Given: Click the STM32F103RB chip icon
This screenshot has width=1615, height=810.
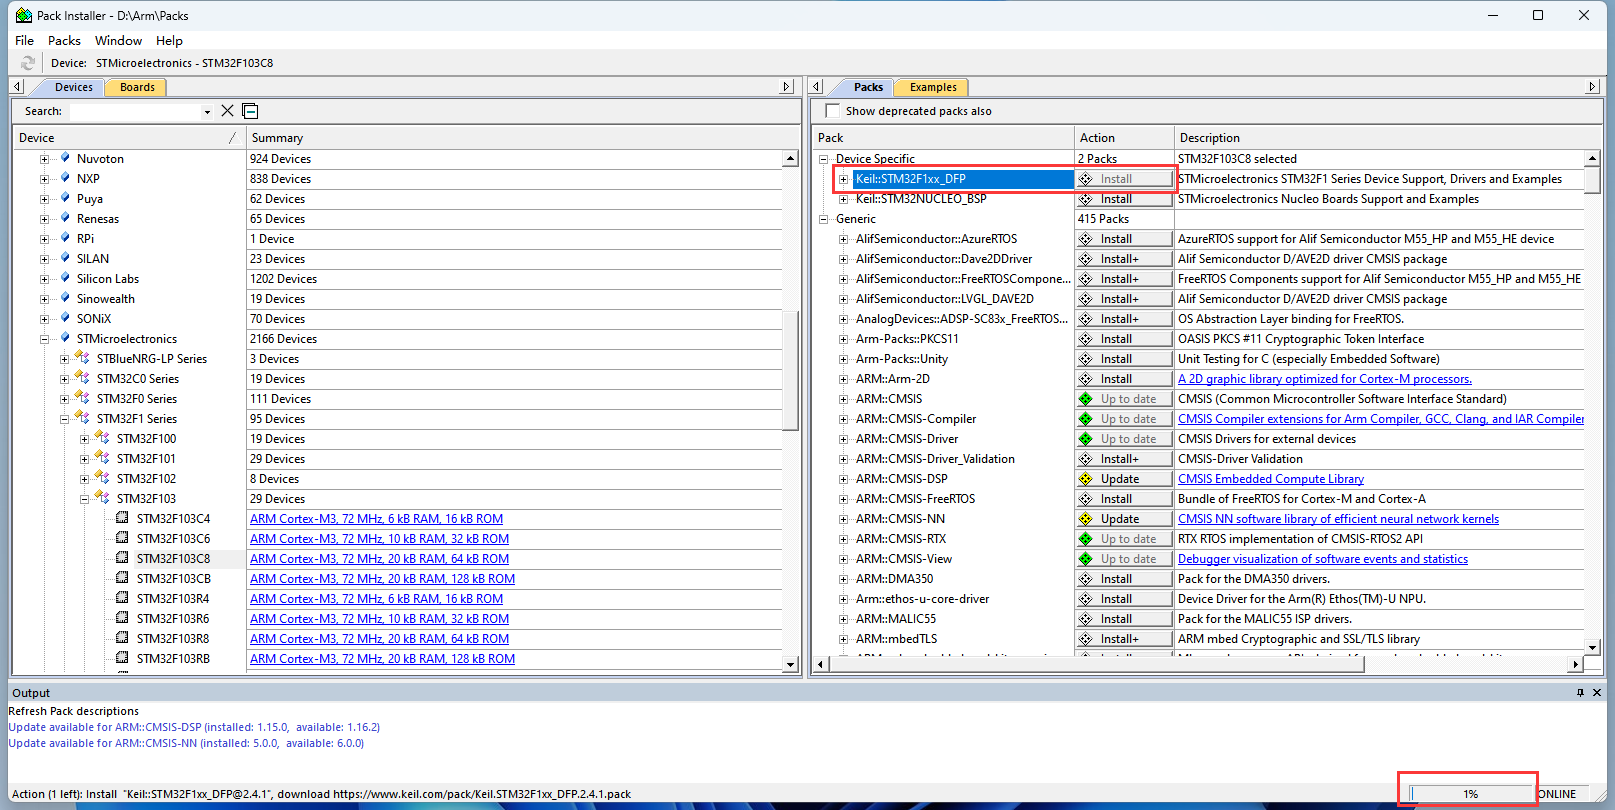Looking at the screenshot, I should 122,658.
